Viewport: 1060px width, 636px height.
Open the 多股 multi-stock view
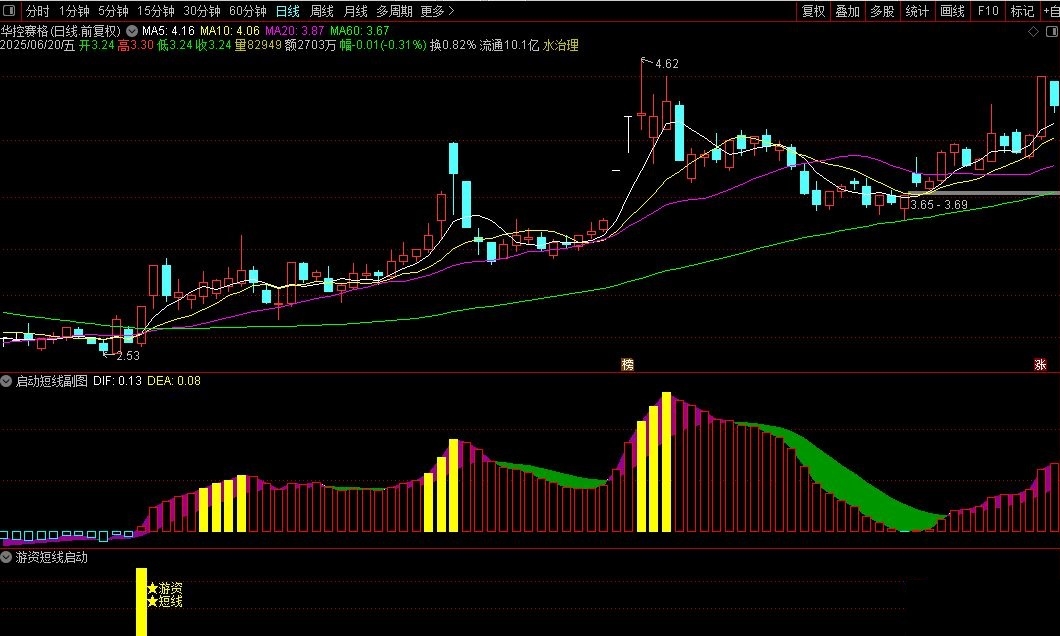tap(882, 11)
